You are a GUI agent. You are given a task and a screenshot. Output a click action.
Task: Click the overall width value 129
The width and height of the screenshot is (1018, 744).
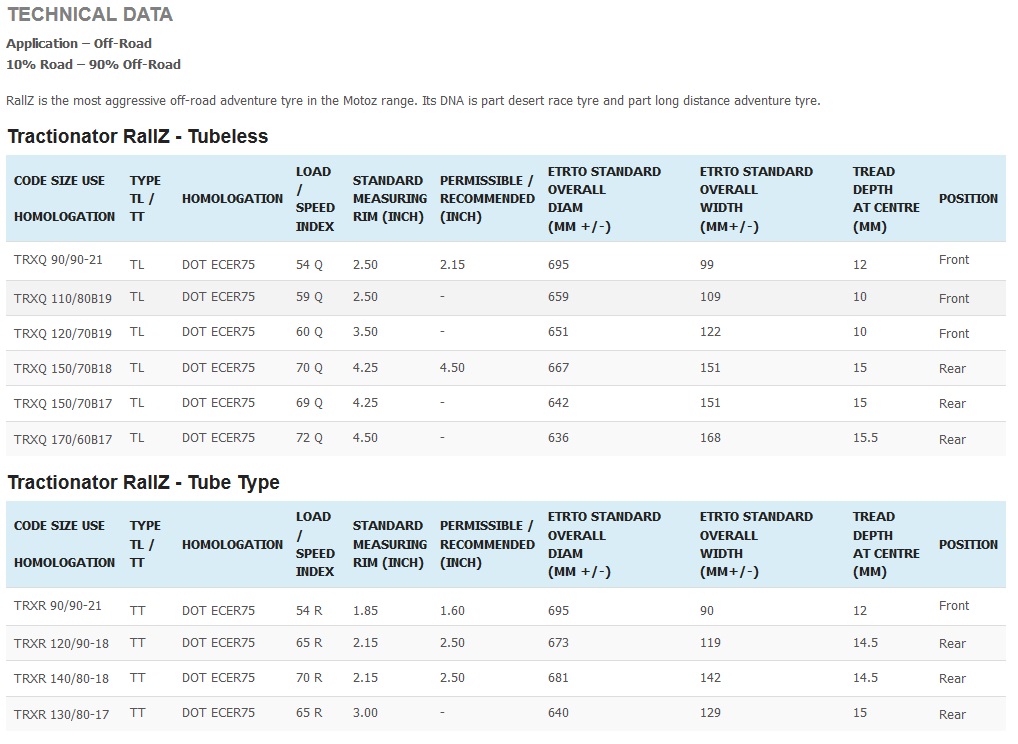click(x=710, y=713)
